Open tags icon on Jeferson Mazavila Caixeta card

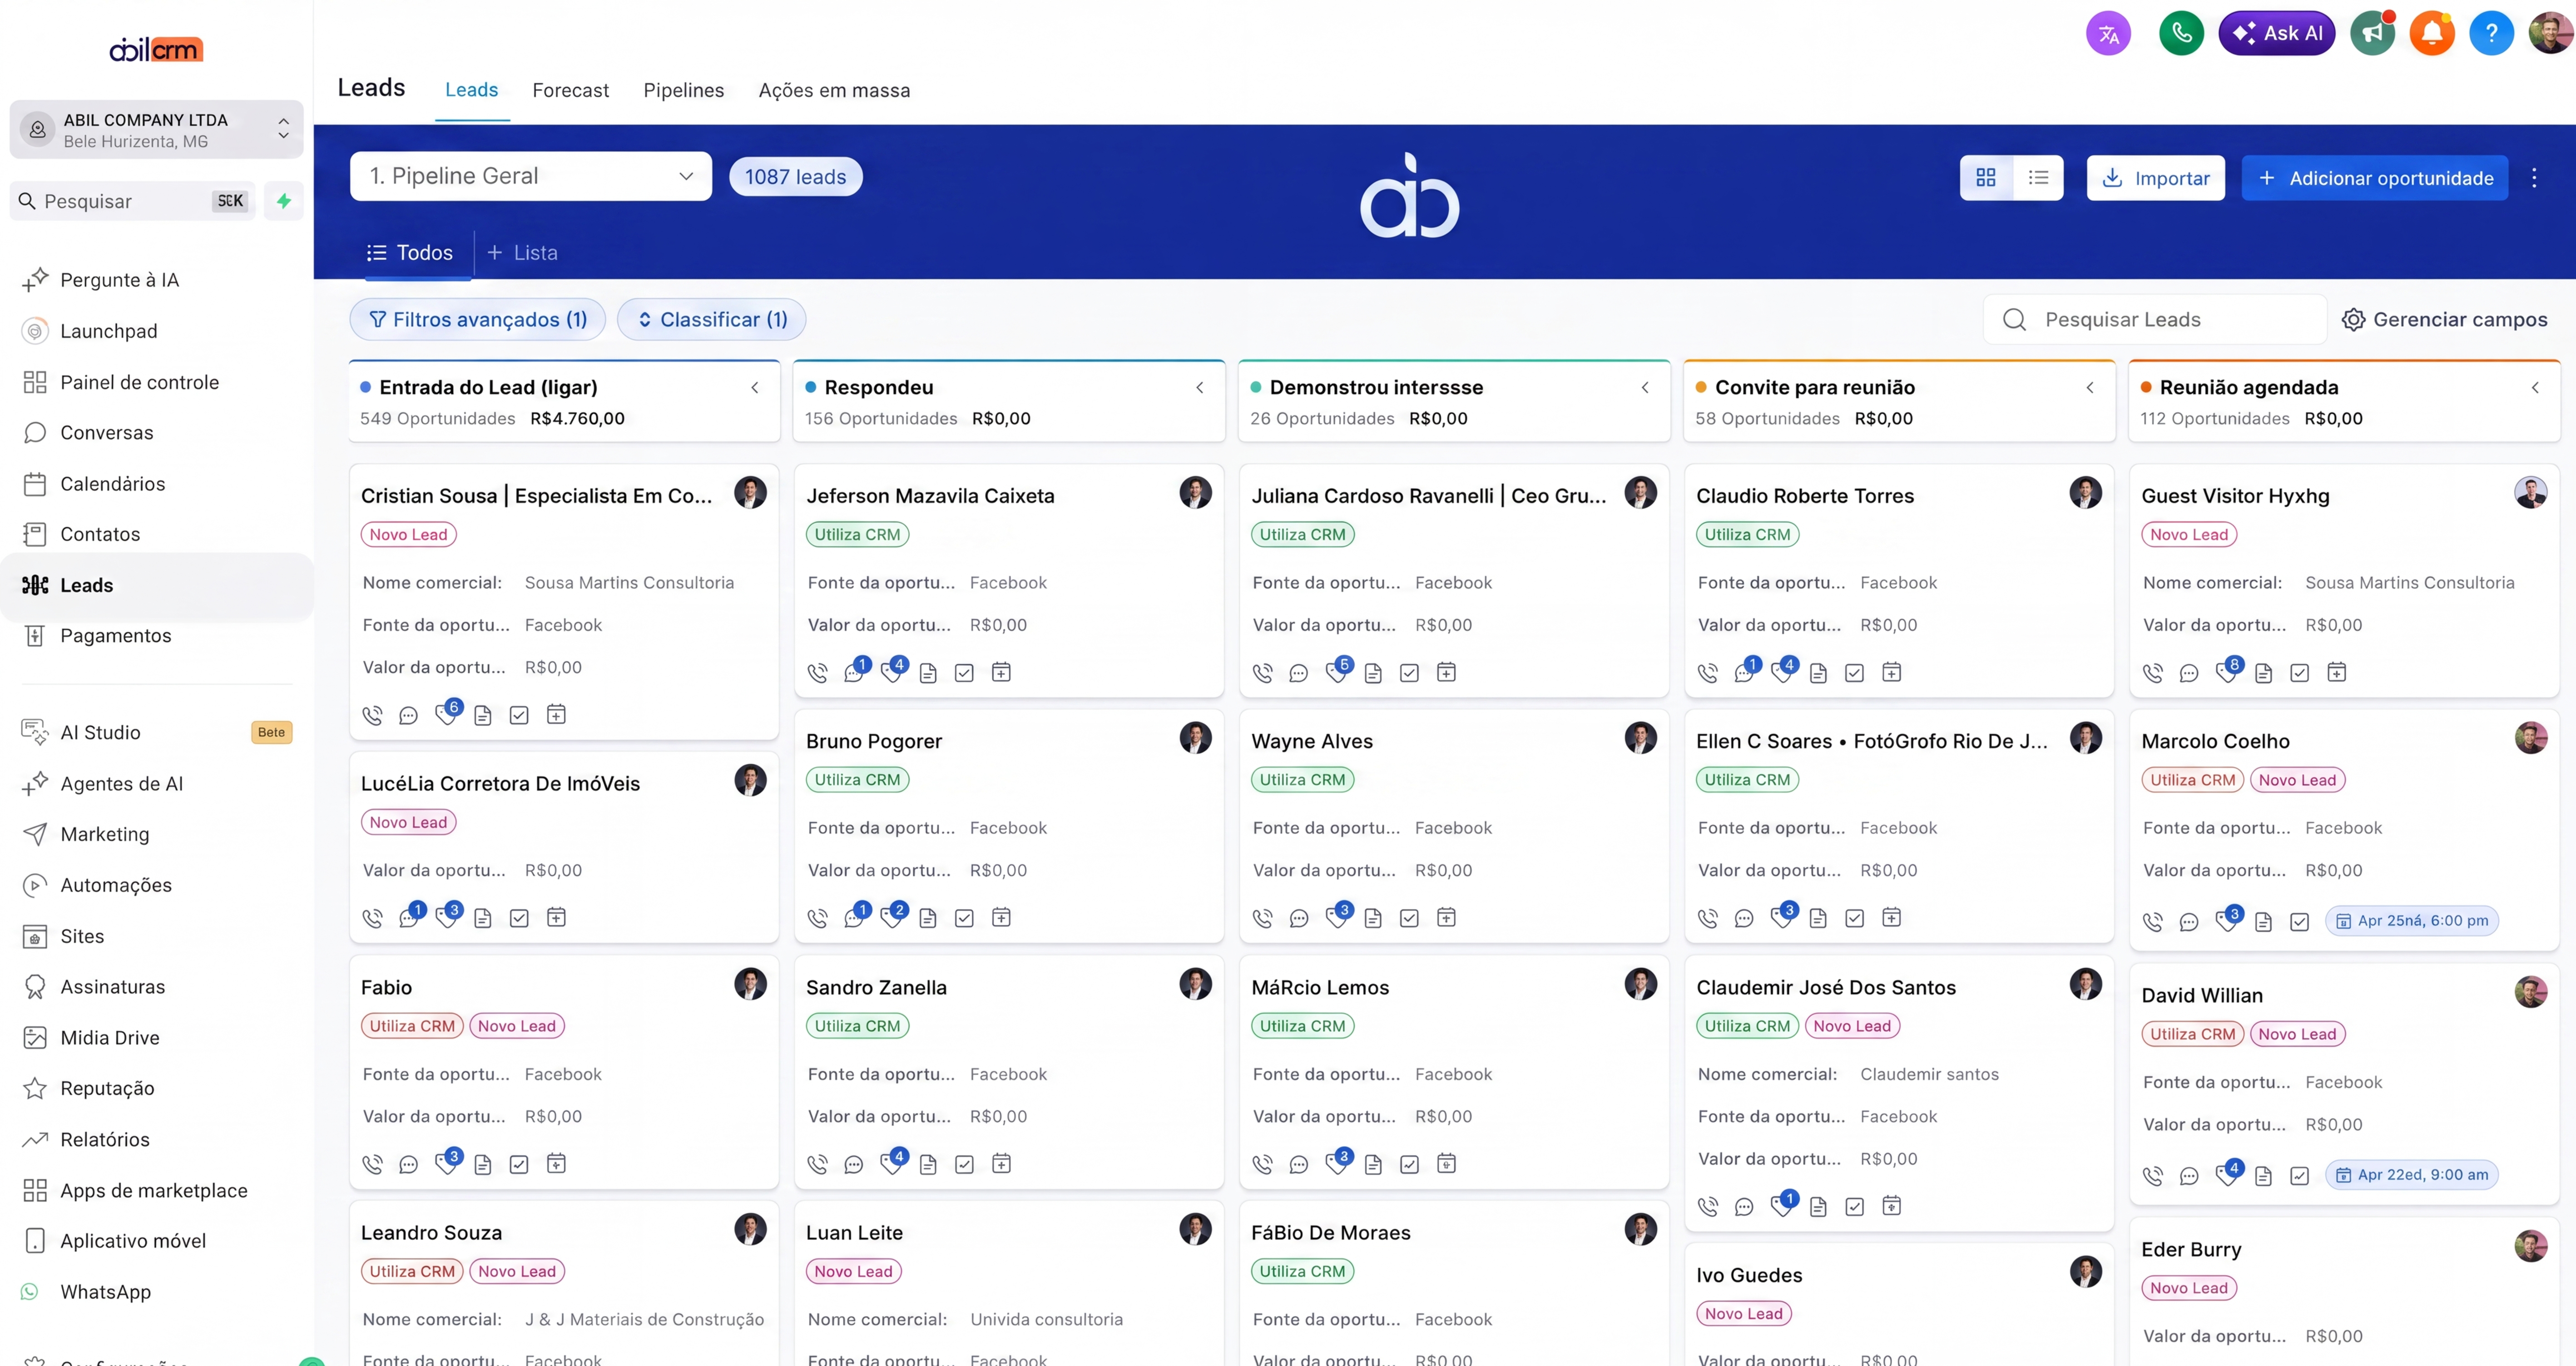(890, 672)
